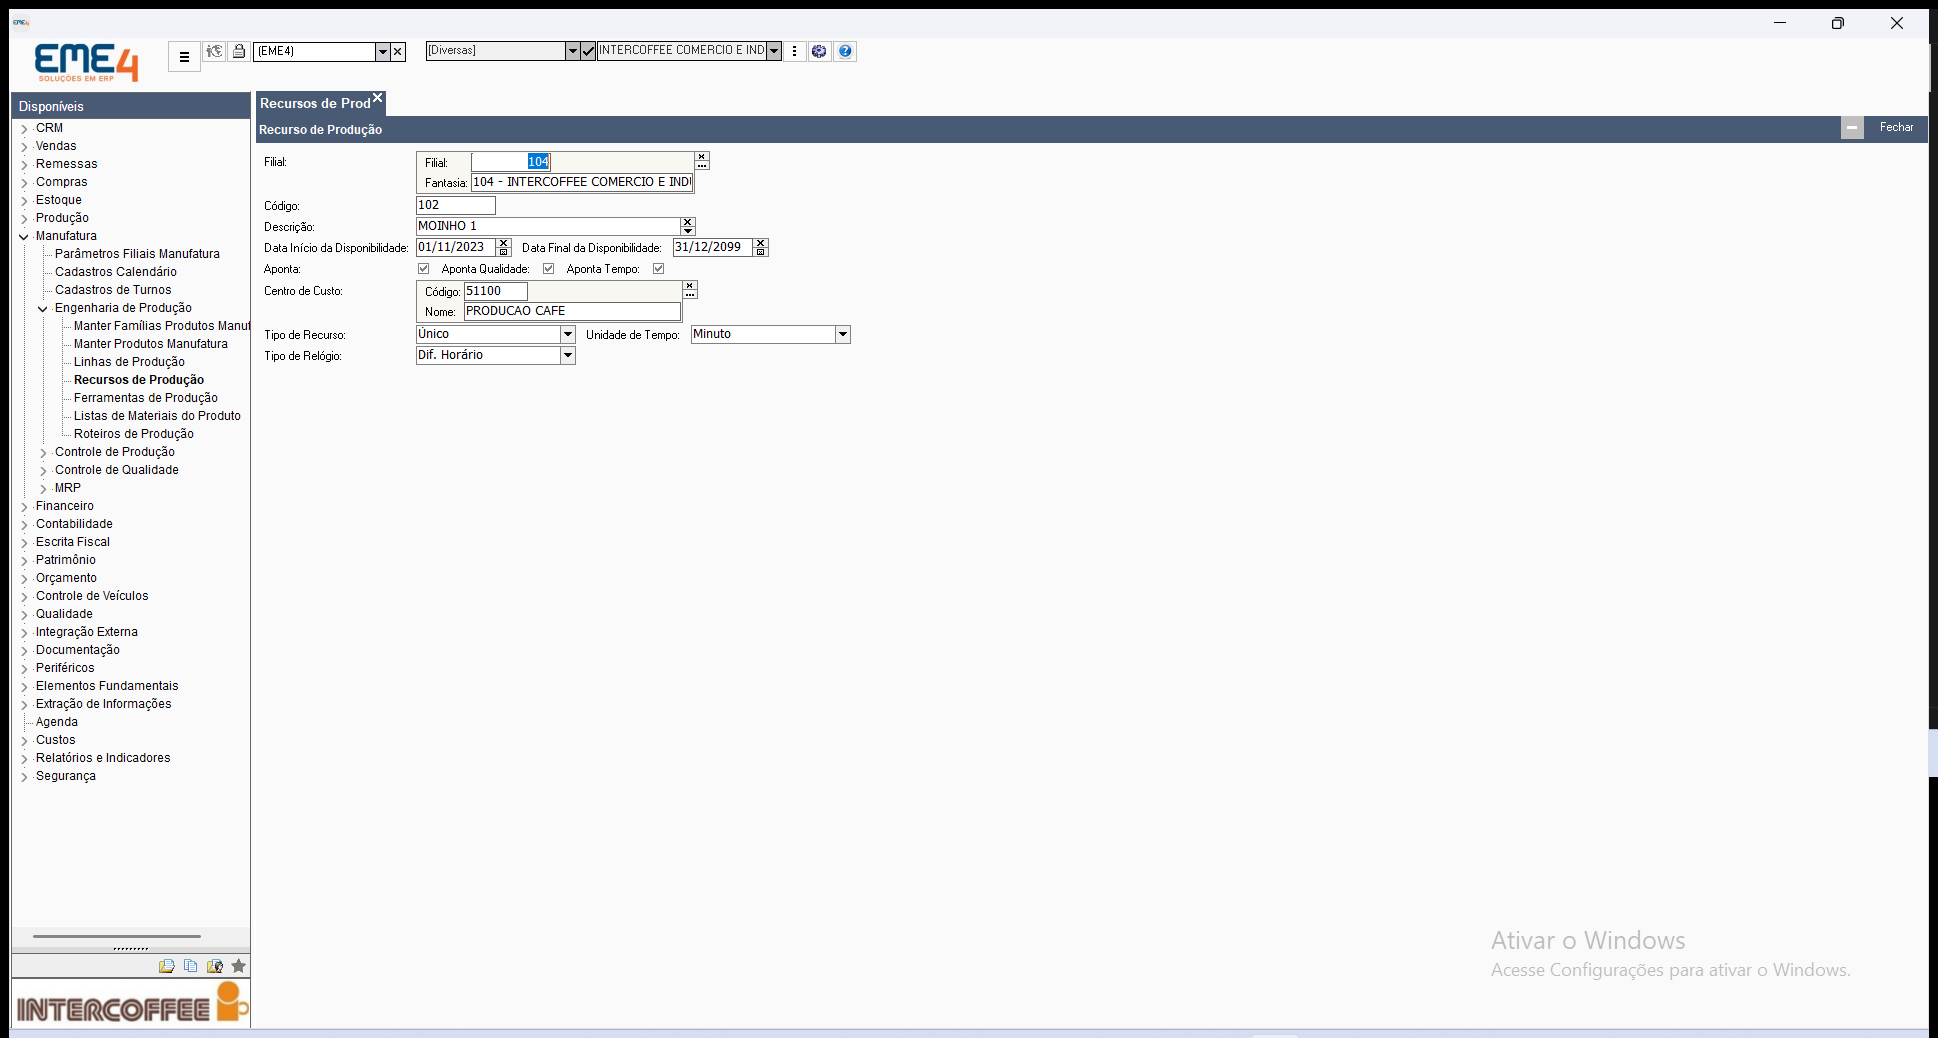Clear the (EME4) box with its X

398,51
